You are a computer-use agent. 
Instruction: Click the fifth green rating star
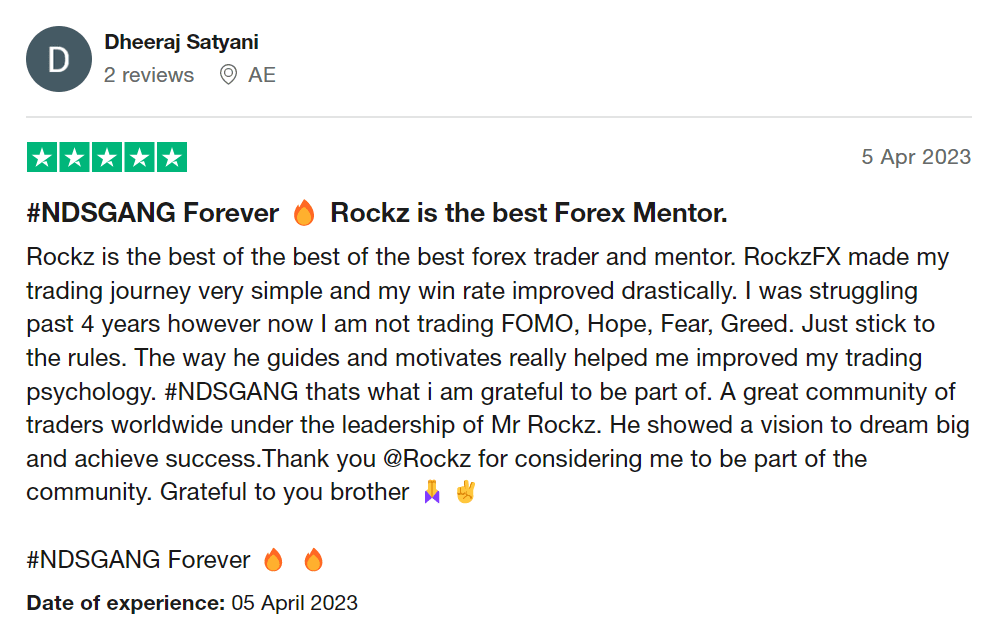[172, 157]
